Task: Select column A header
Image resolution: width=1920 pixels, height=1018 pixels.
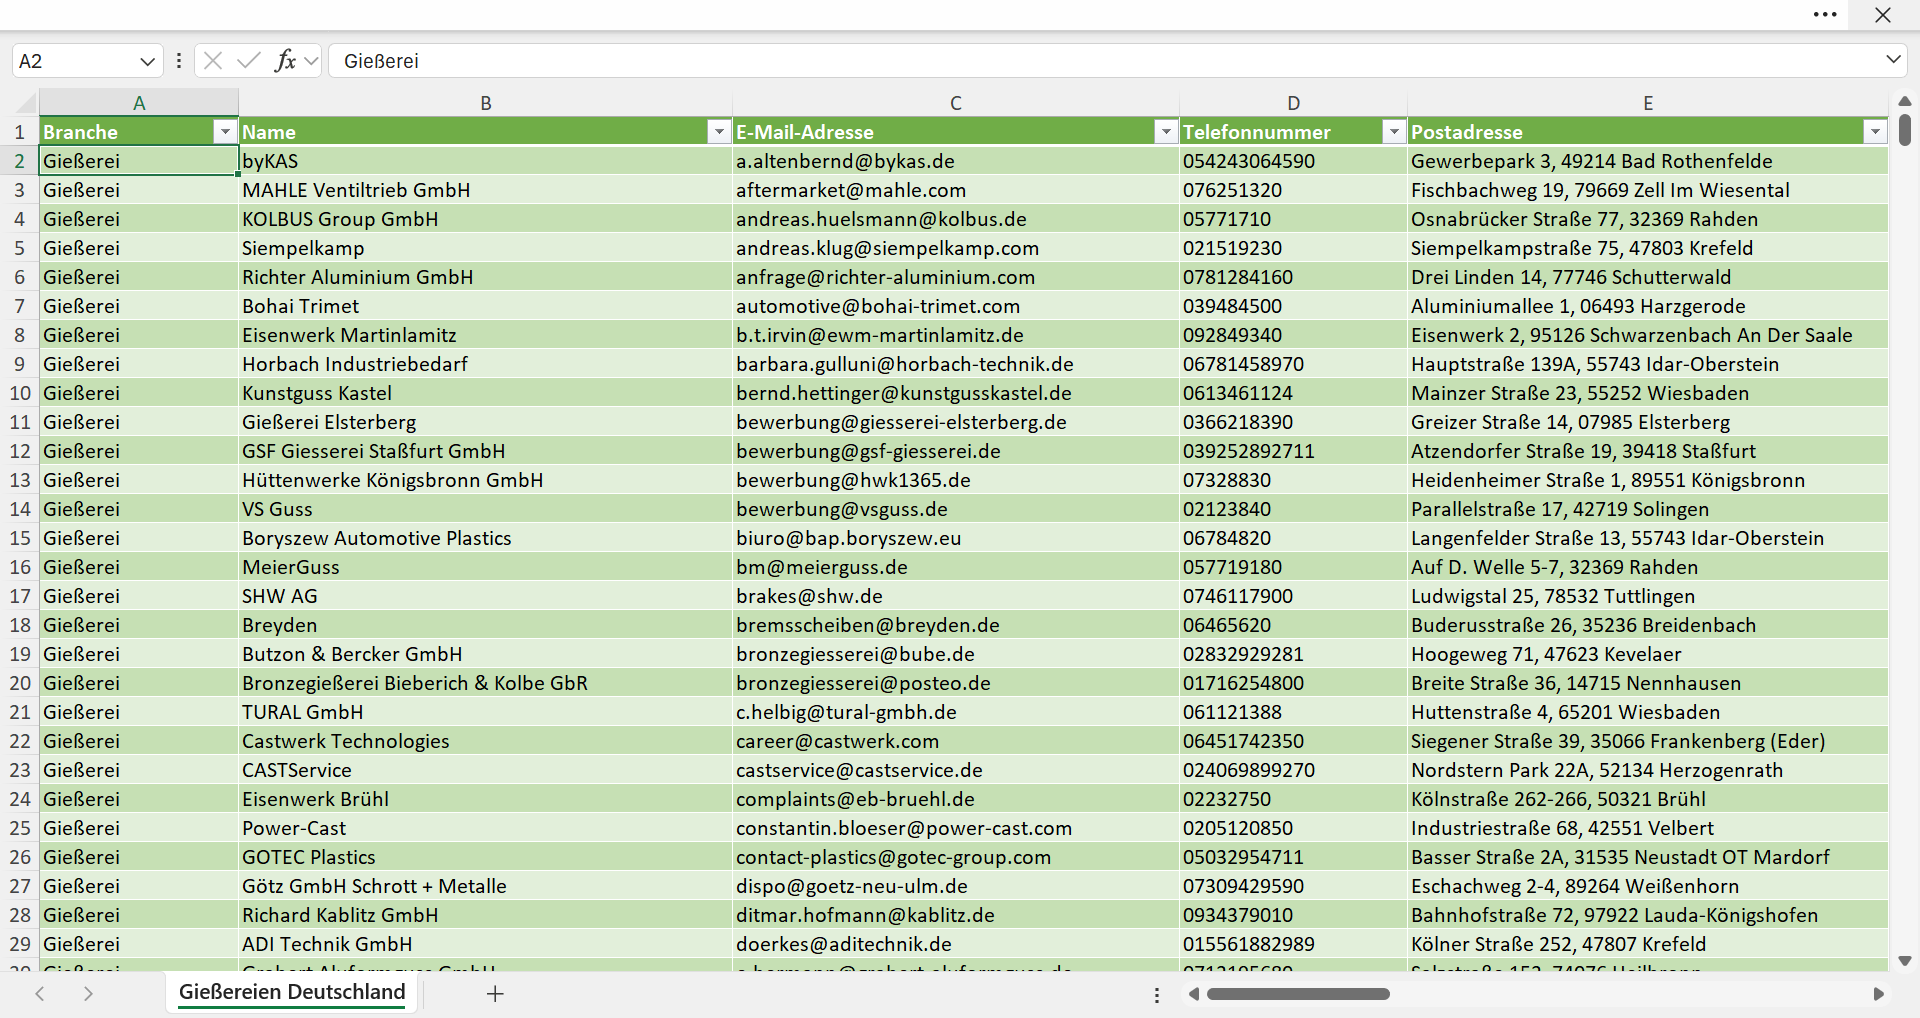Action: pos(139,103)
